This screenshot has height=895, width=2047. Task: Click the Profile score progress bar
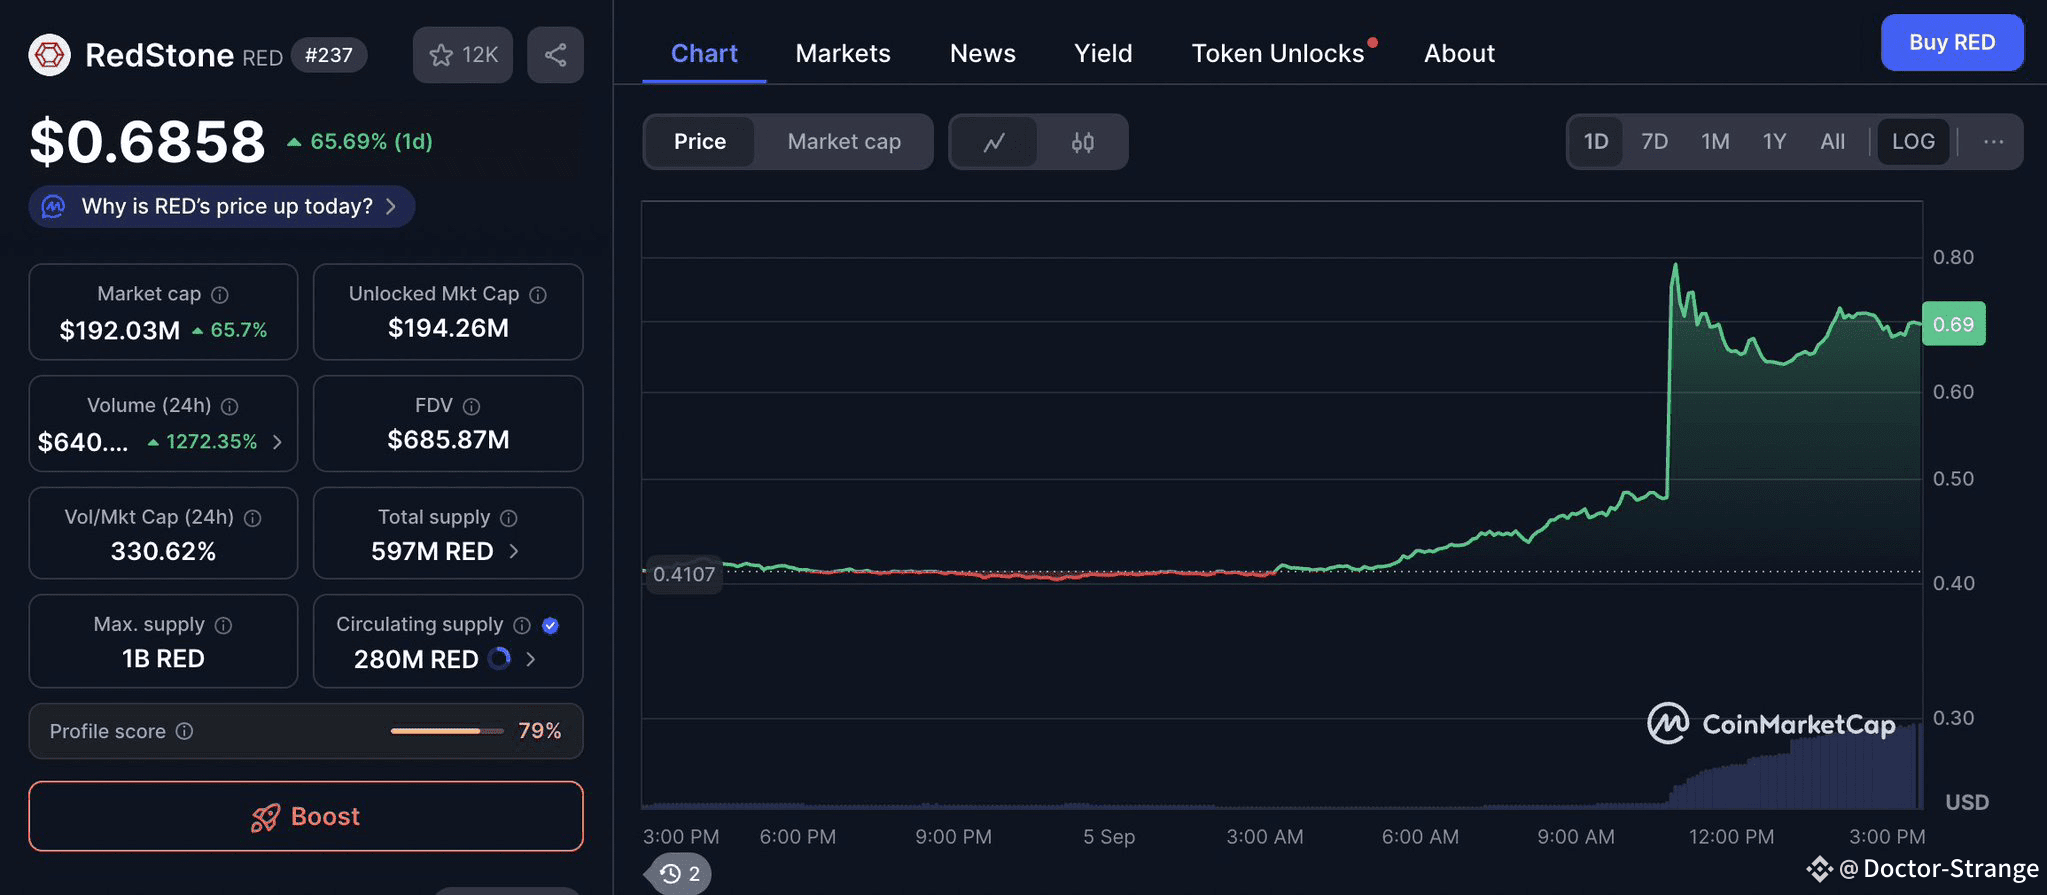tap(447, 731)
